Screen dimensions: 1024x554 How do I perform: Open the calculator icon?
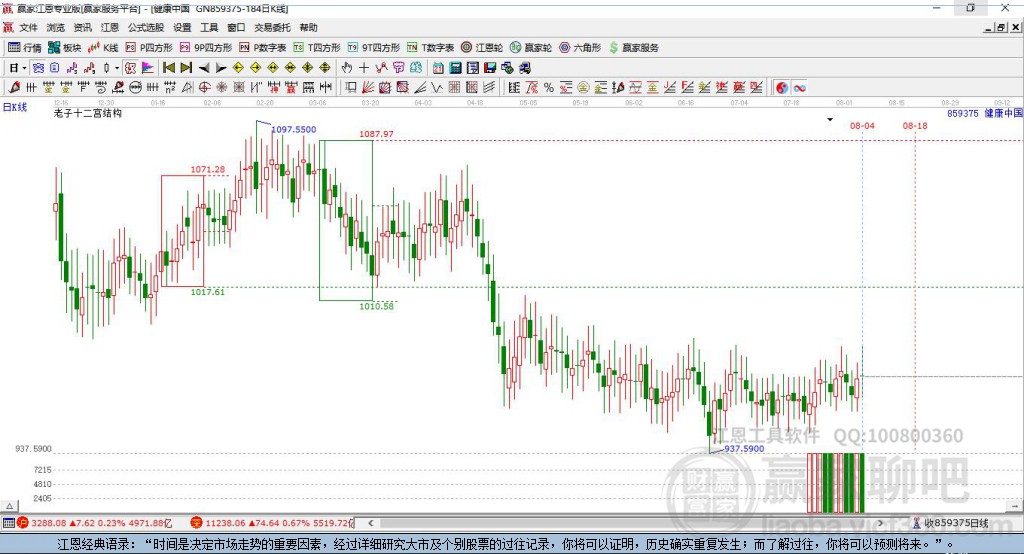coord(456,68)
